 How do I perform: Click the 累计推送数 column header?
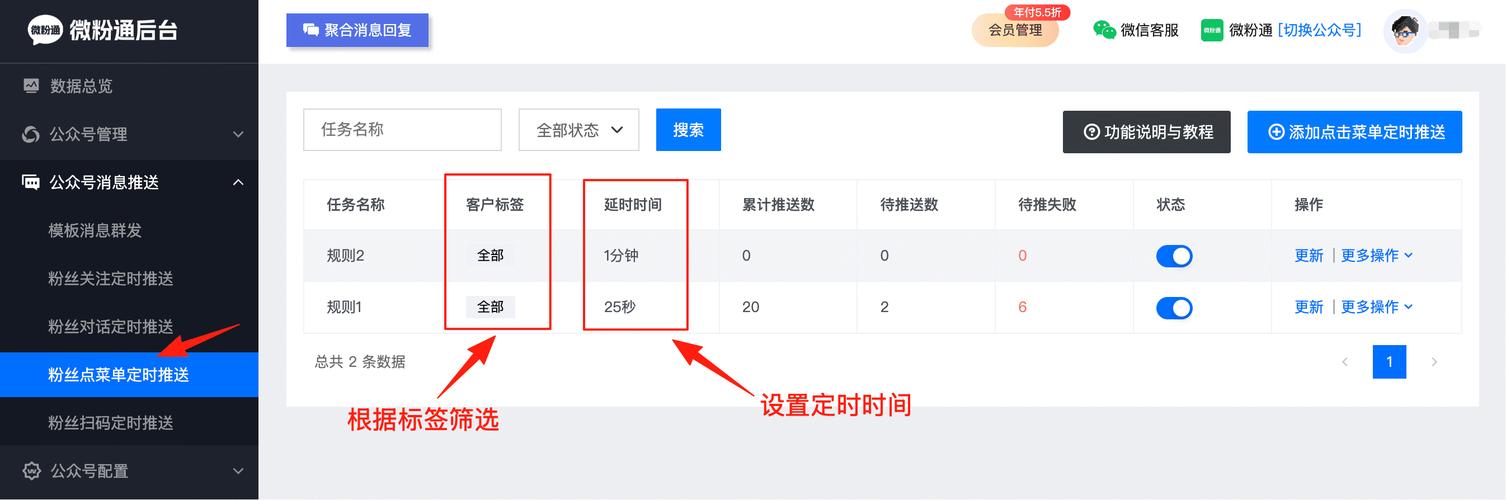point(778,204)
